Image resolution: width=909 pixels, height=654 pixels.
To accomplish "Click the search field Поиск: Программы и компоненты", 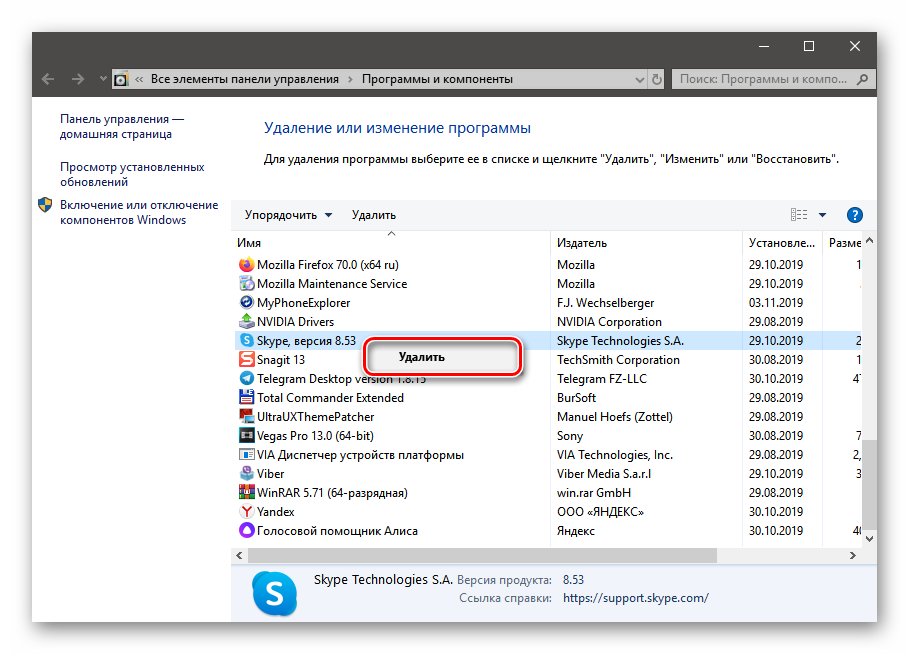I will click(764, 79).
